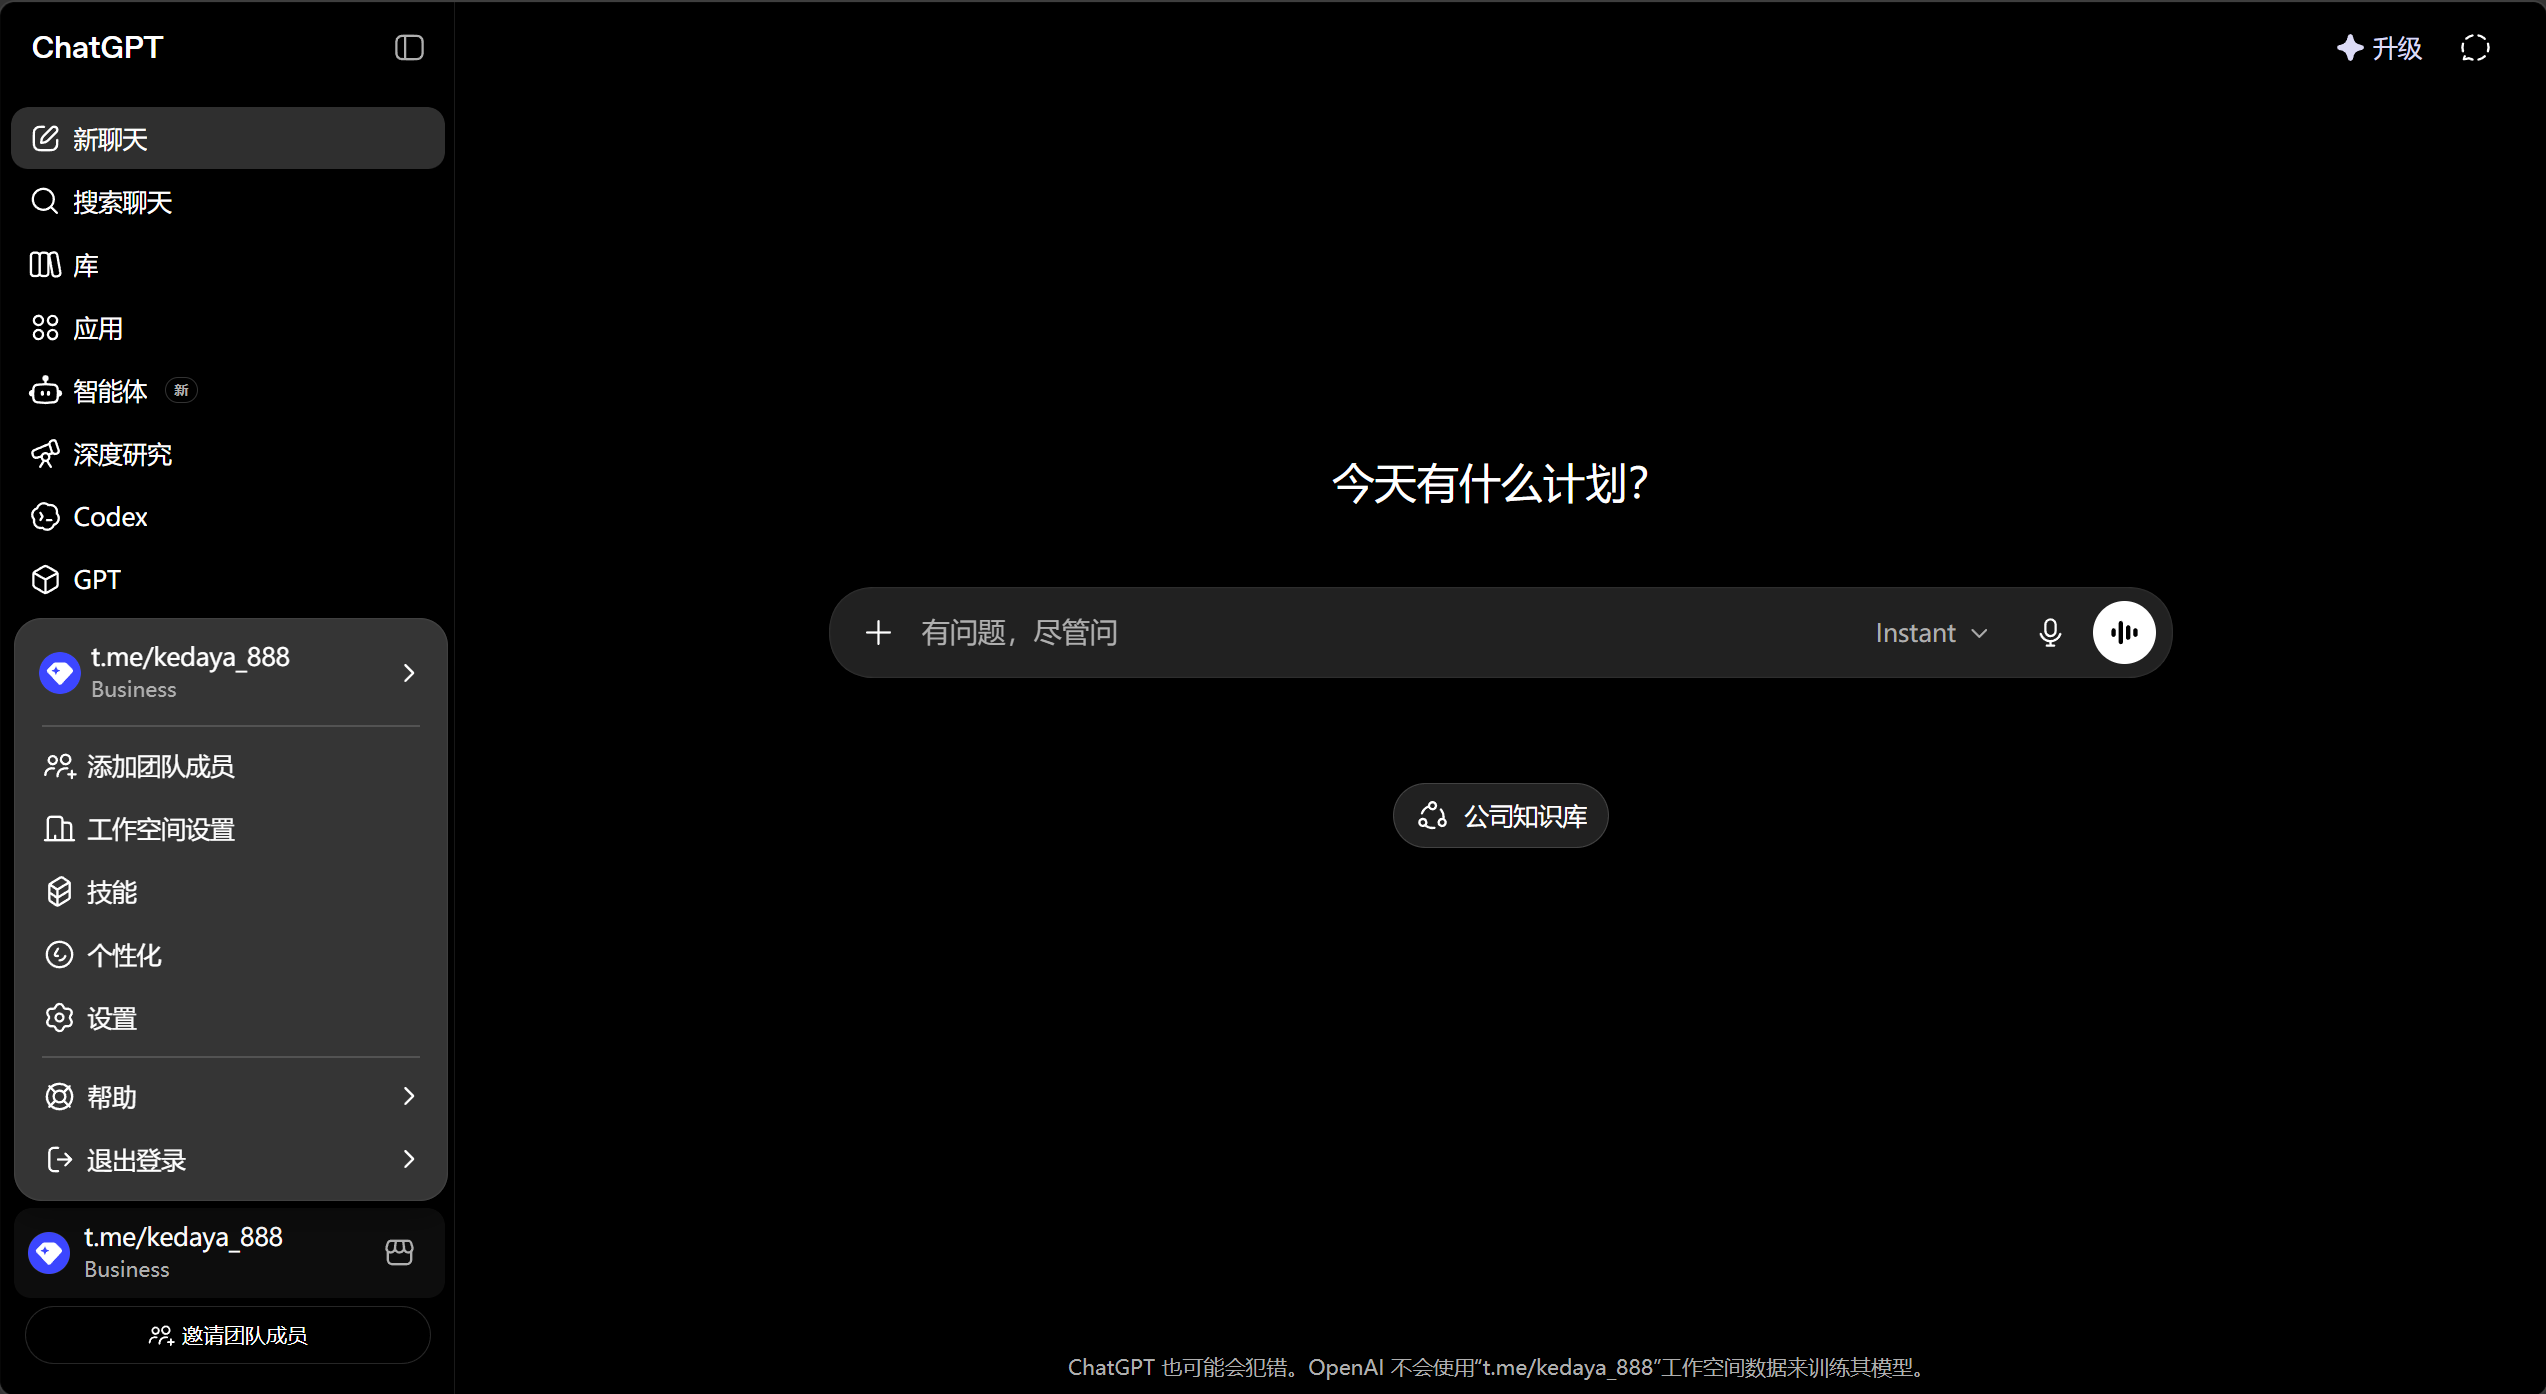Viewport: 2546px width, 1394px height.
Task: Open the Library (库) section
Action: coord(228,265)
